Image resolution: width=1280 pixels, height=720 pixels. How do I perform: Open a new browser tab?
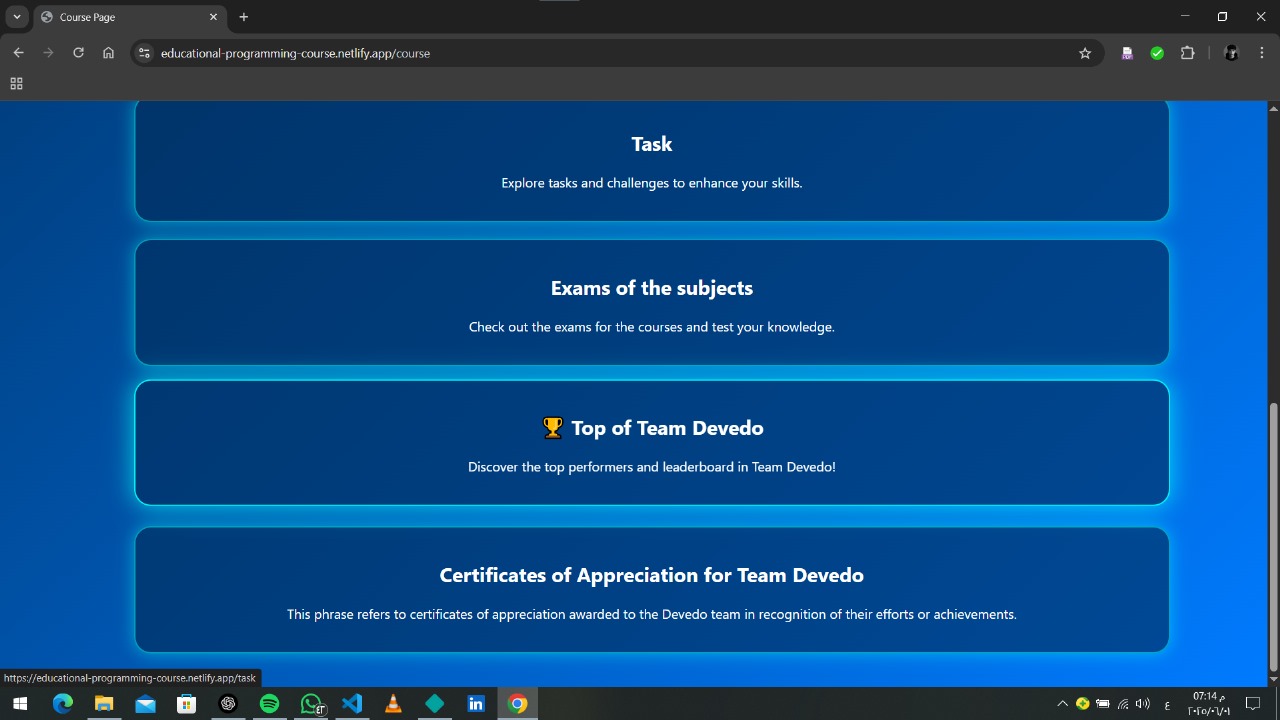pyautogui.click(x=244, y=17)
